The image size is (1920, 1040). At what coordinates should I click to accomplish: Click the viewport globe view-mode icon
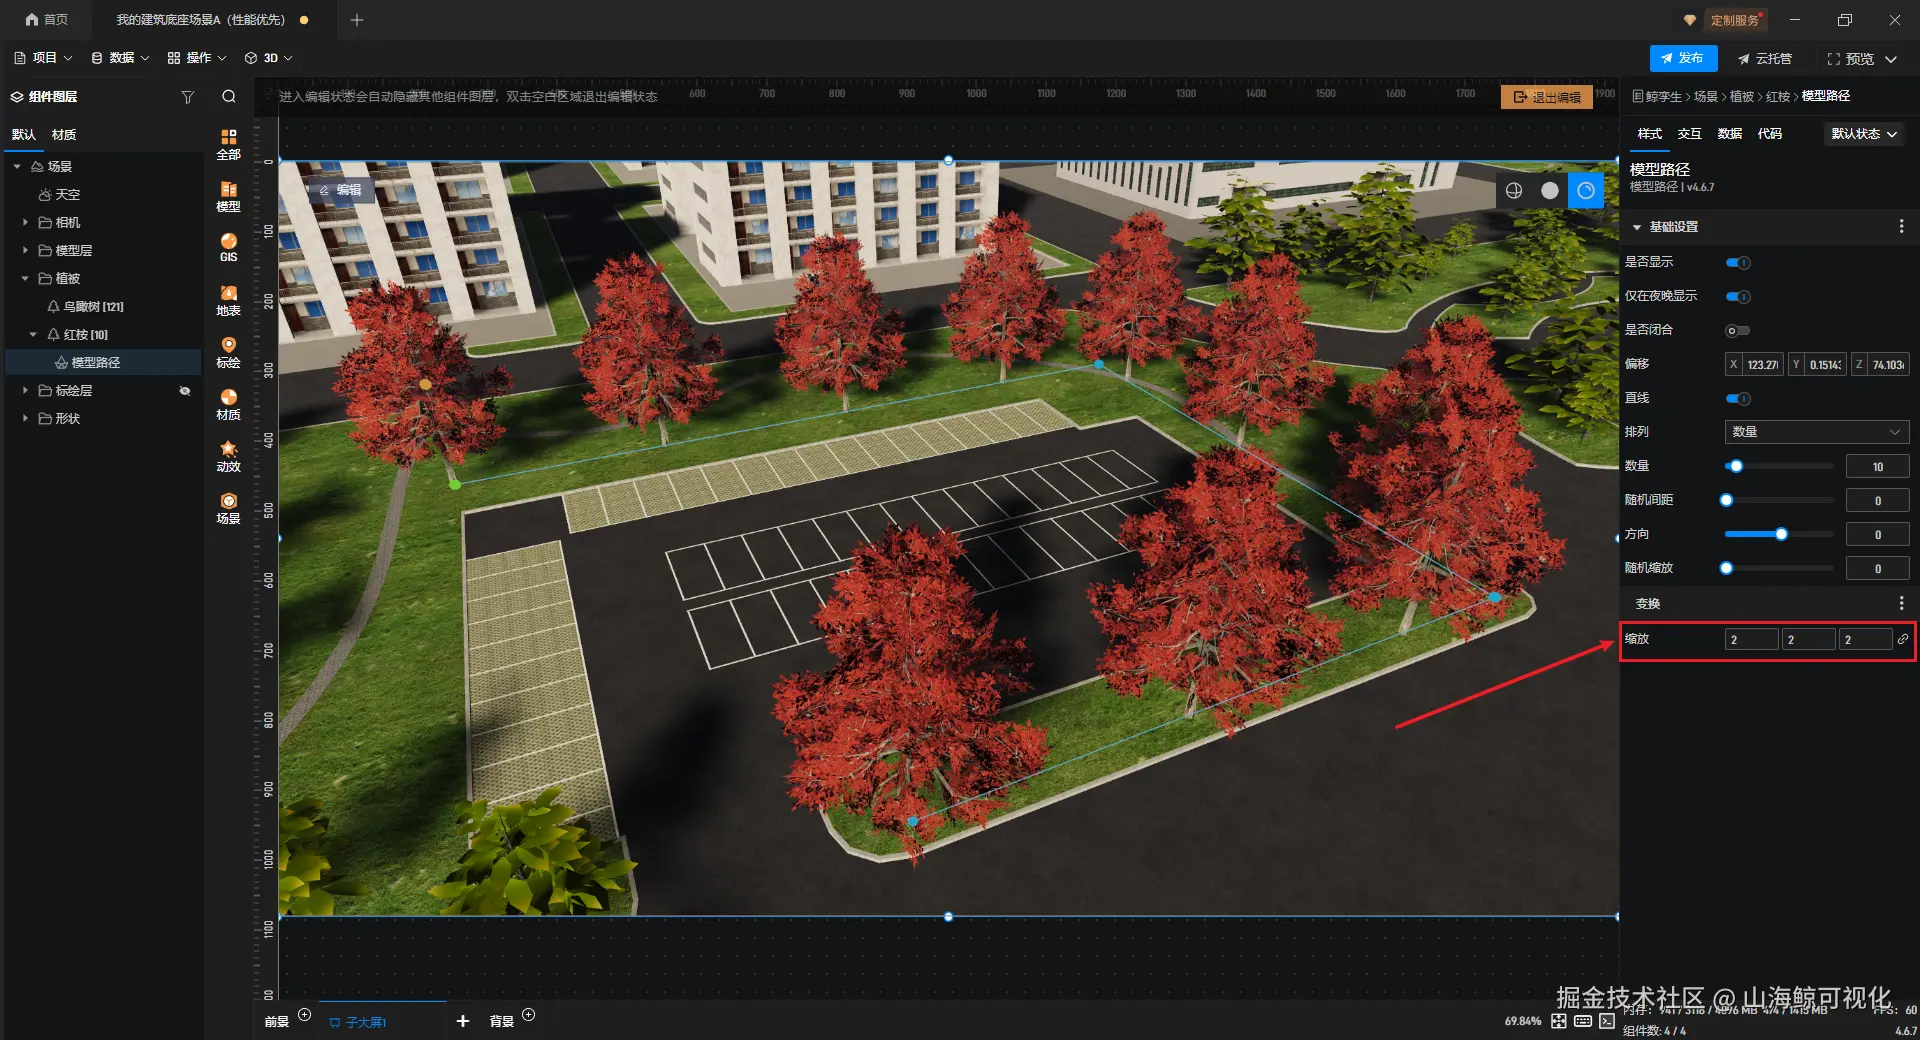tap(1514, 190)
